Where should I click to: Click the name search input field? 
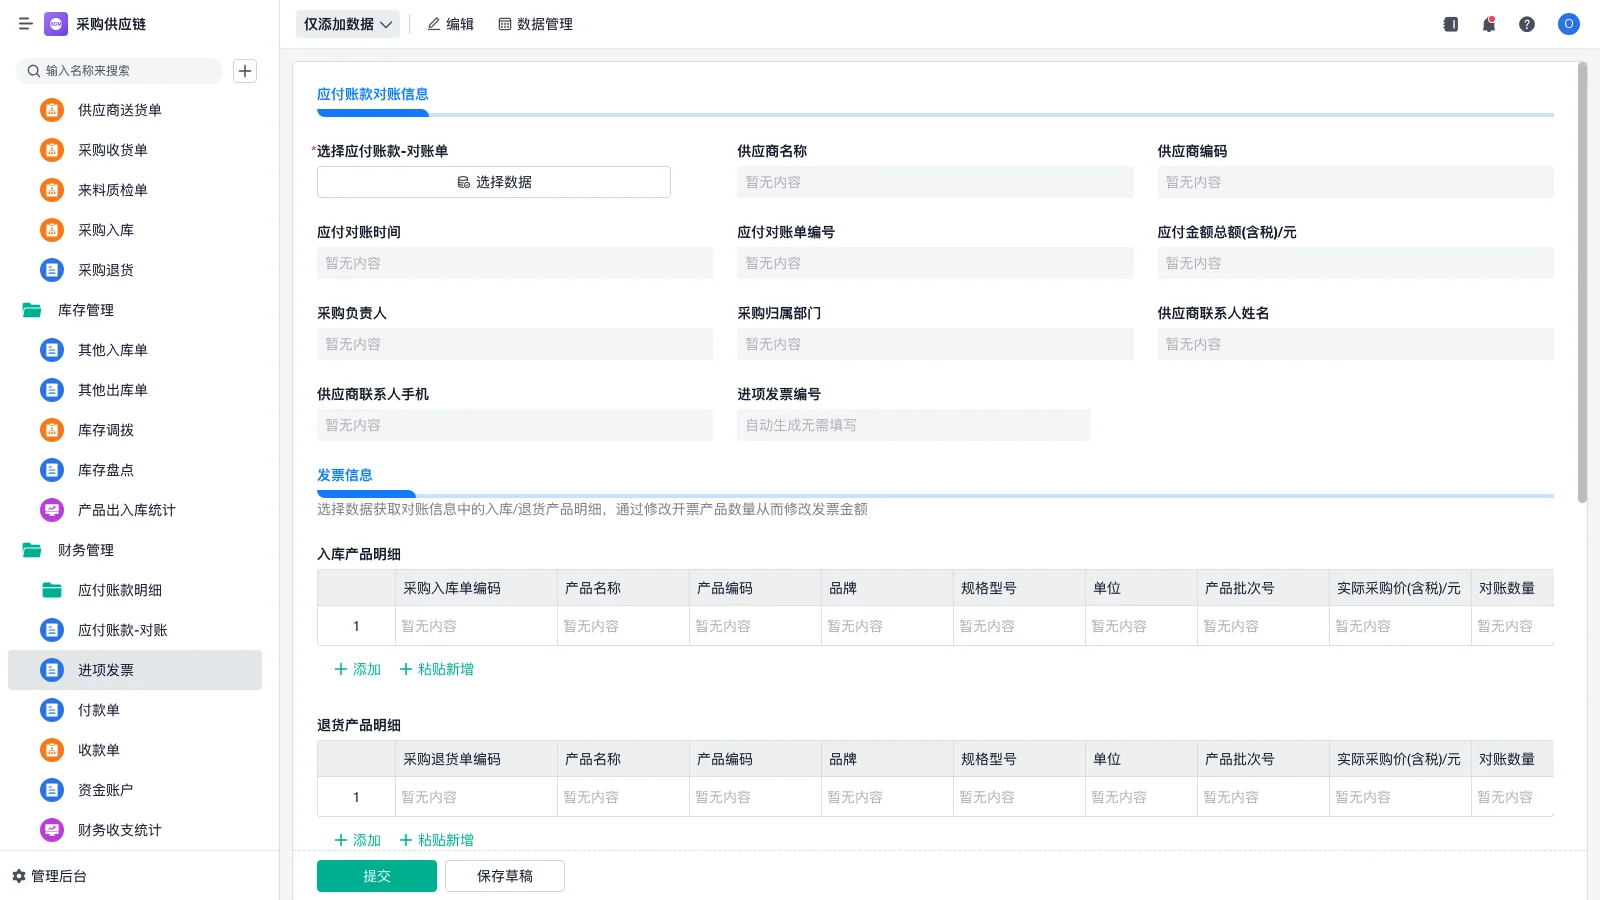(120, 71)
